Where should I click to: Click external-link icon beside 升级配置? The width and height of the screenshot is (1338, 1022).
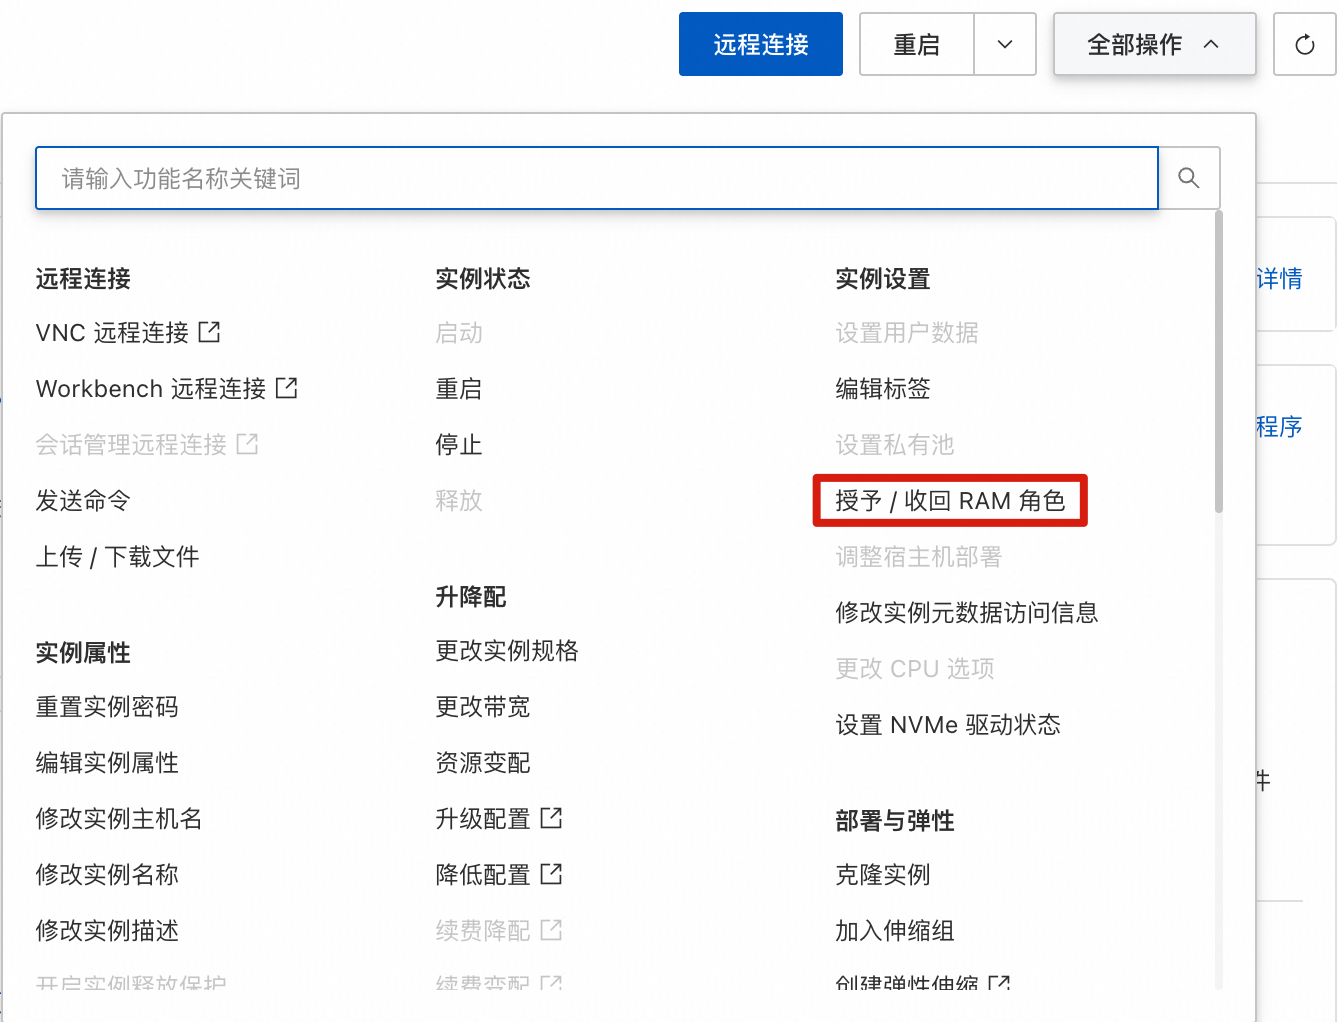(x=551, y=818)
